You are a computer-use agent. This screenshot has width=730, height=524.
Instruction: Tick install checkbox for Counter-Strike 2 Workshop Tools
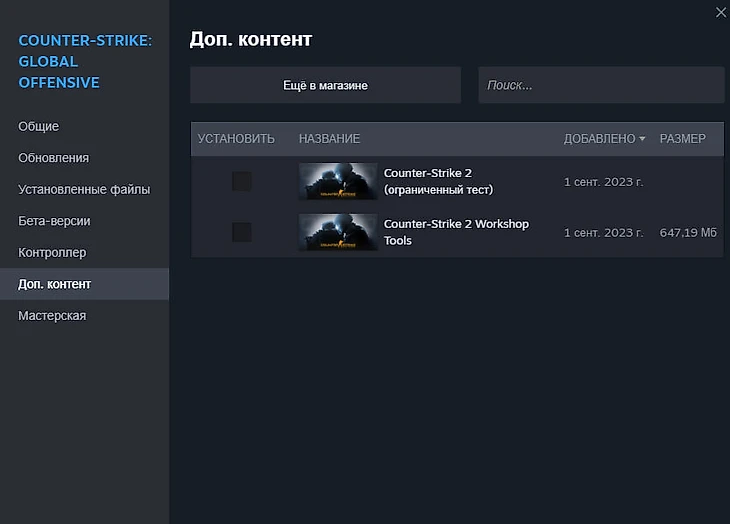pyautogui.click(x=241, y=232)
